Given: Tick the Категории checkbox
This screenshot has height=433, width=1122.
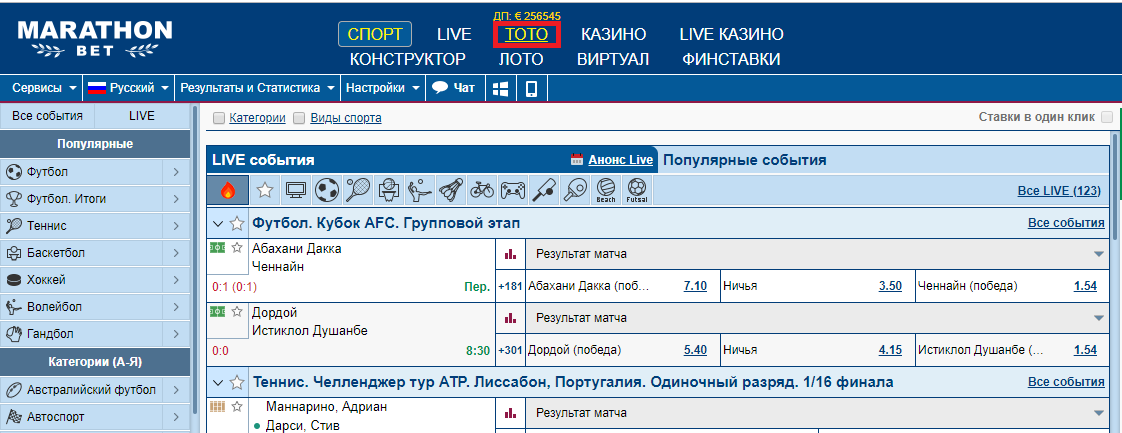Looking at the screenshot, I should pyautogui.click(x=219, y=118).
